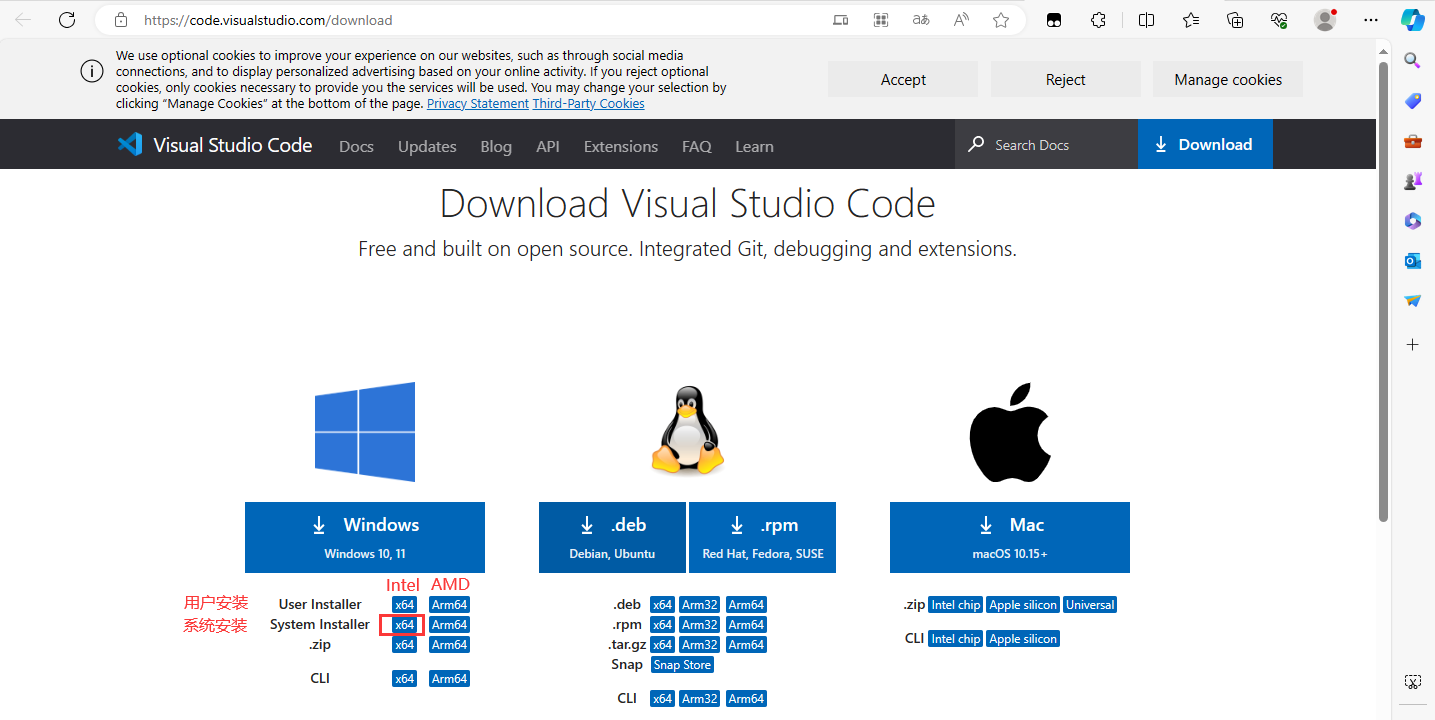
Task: Download Linux CLI Arm32
Action: coord(700,699)
